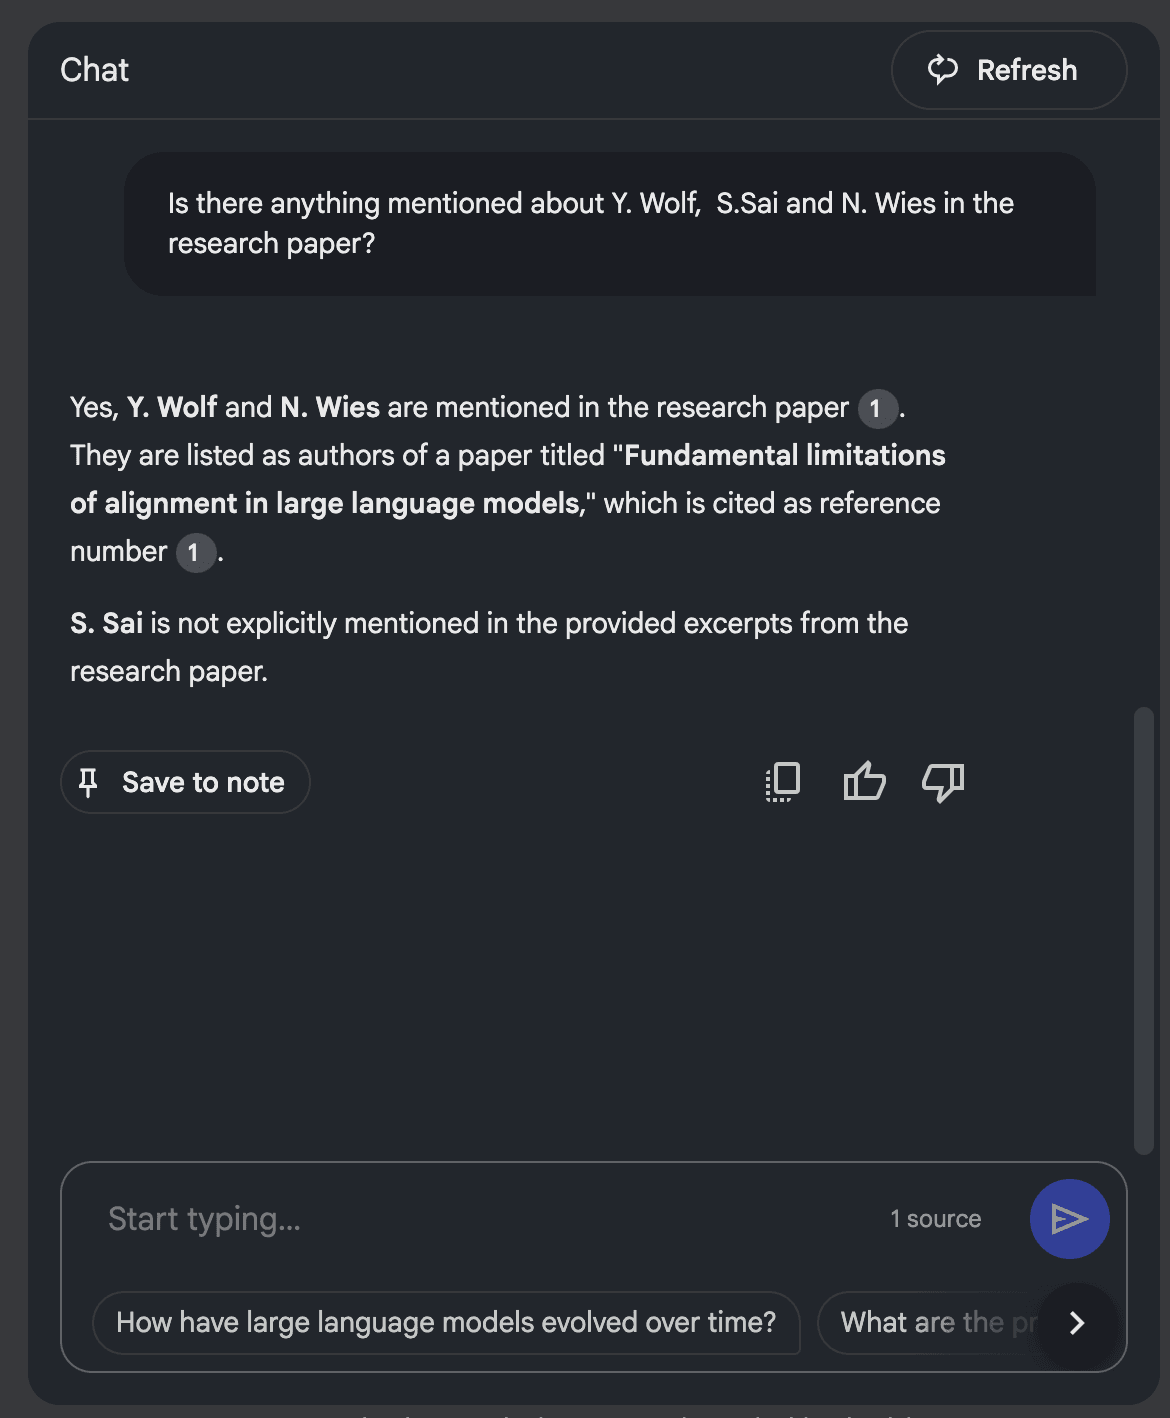Open the first citation after 'research paper'
This screenshot has width=1170, height=1418.
tap(877, 408)
